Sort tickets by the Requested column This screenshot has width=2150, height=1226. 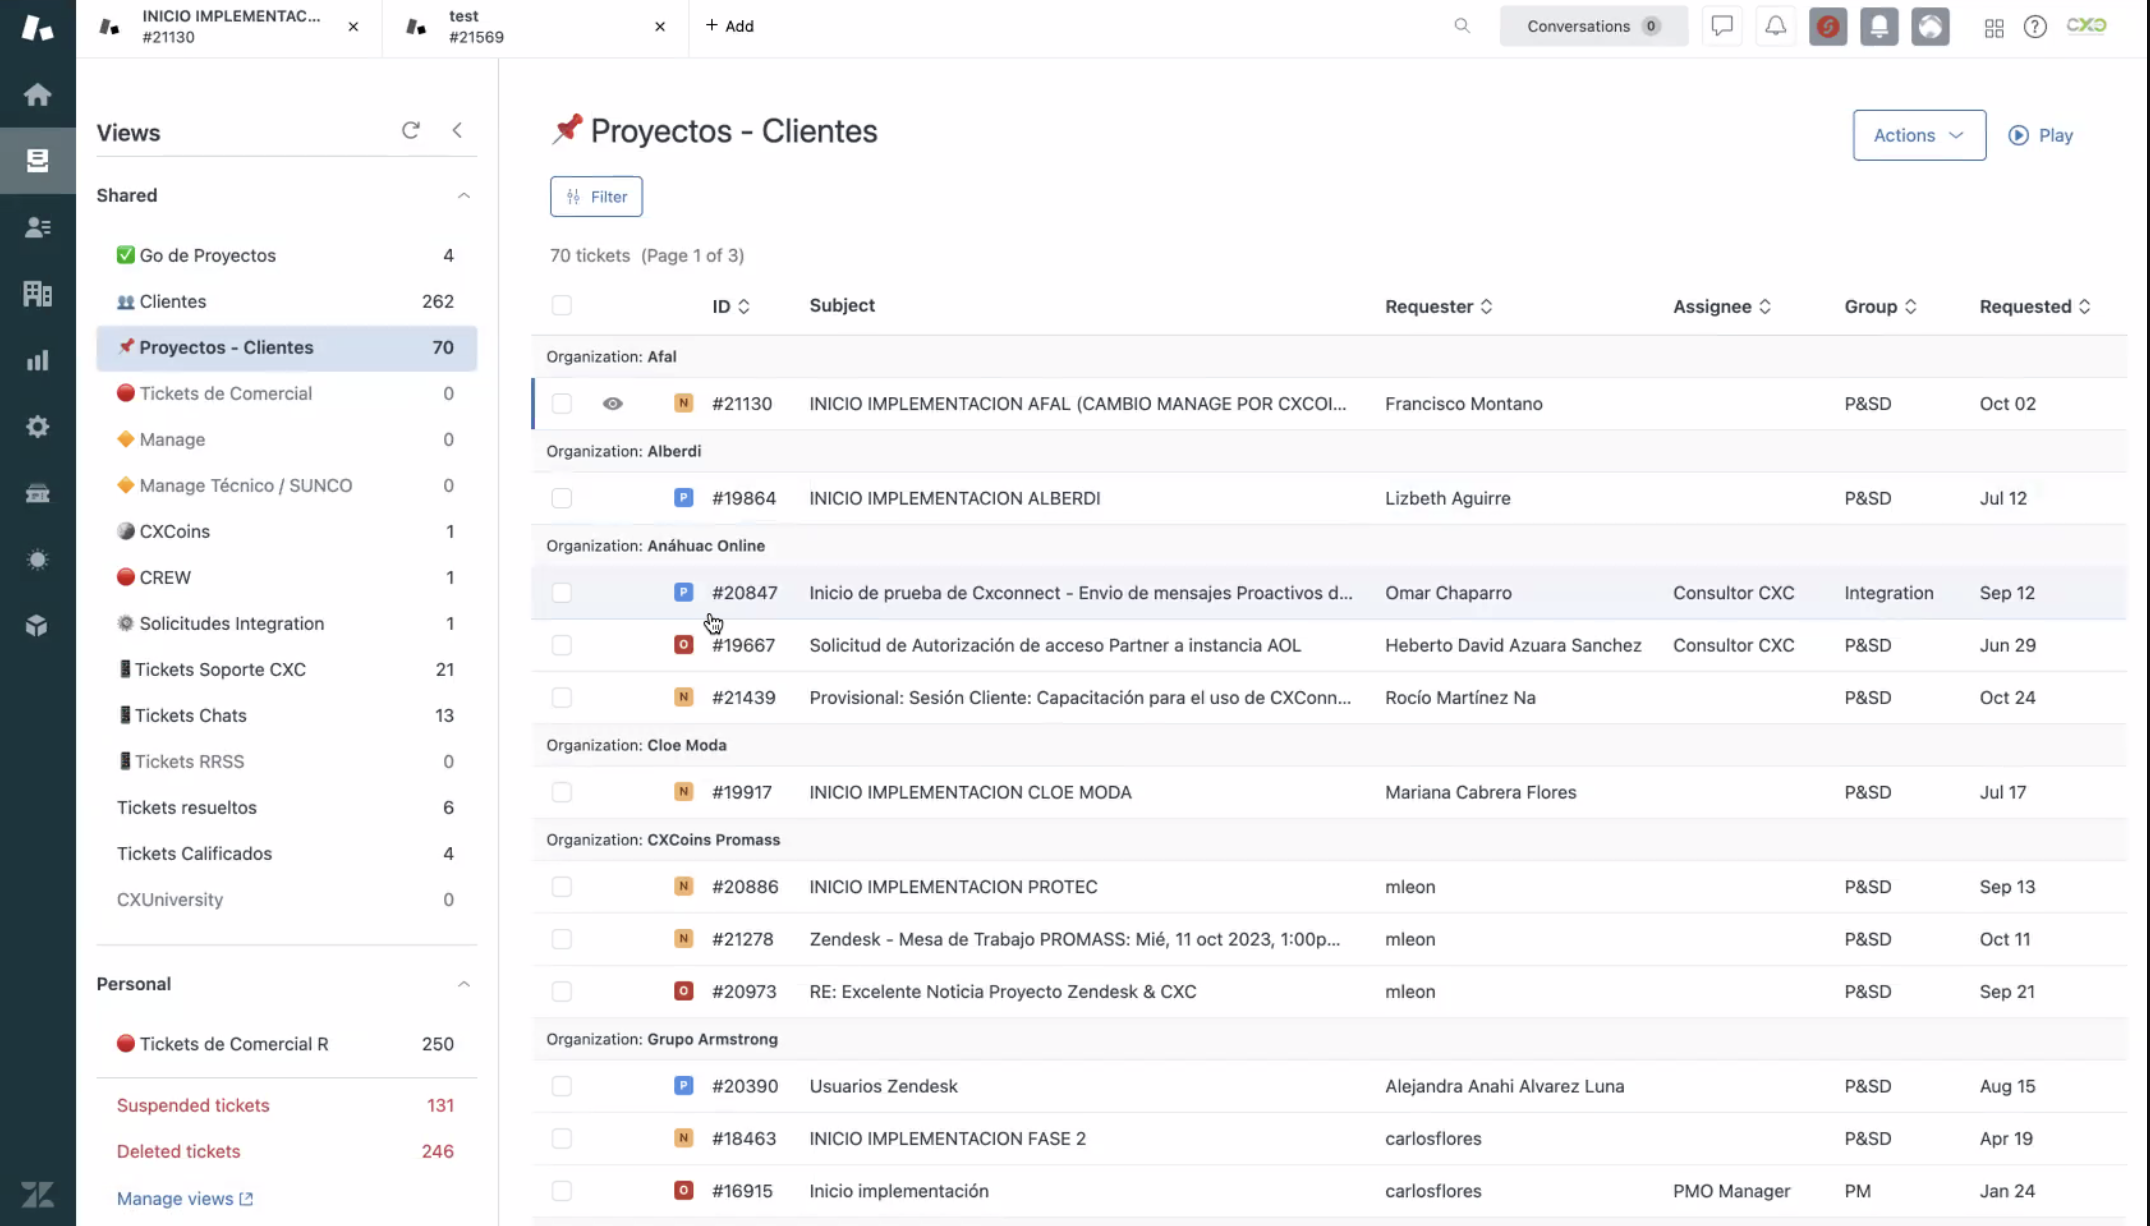[2035, 306]
